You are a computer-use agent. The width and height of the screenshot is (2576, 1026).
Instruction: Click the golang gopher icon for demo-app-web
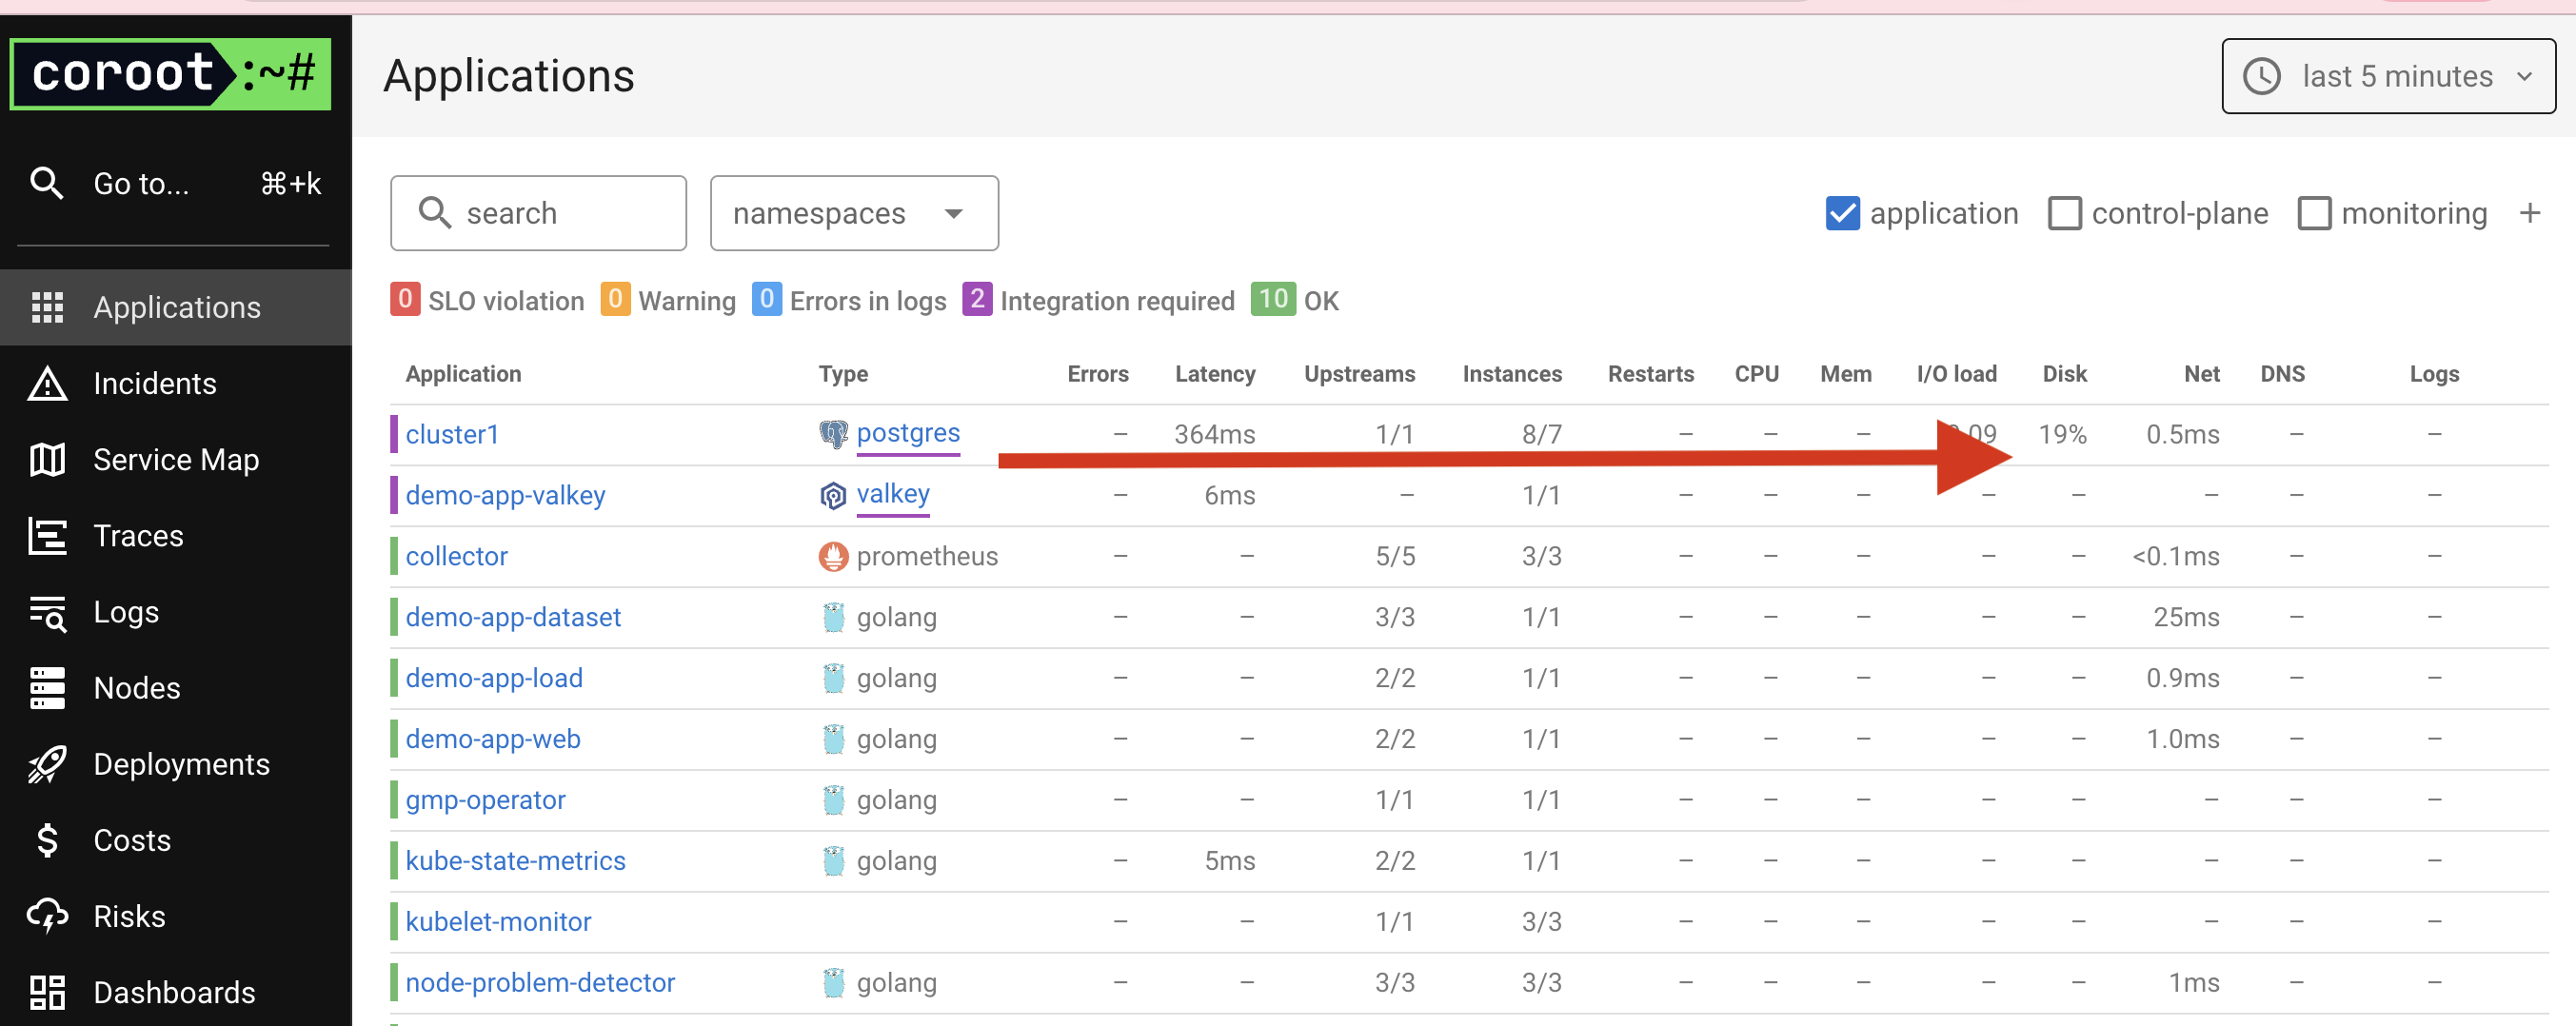833,739
